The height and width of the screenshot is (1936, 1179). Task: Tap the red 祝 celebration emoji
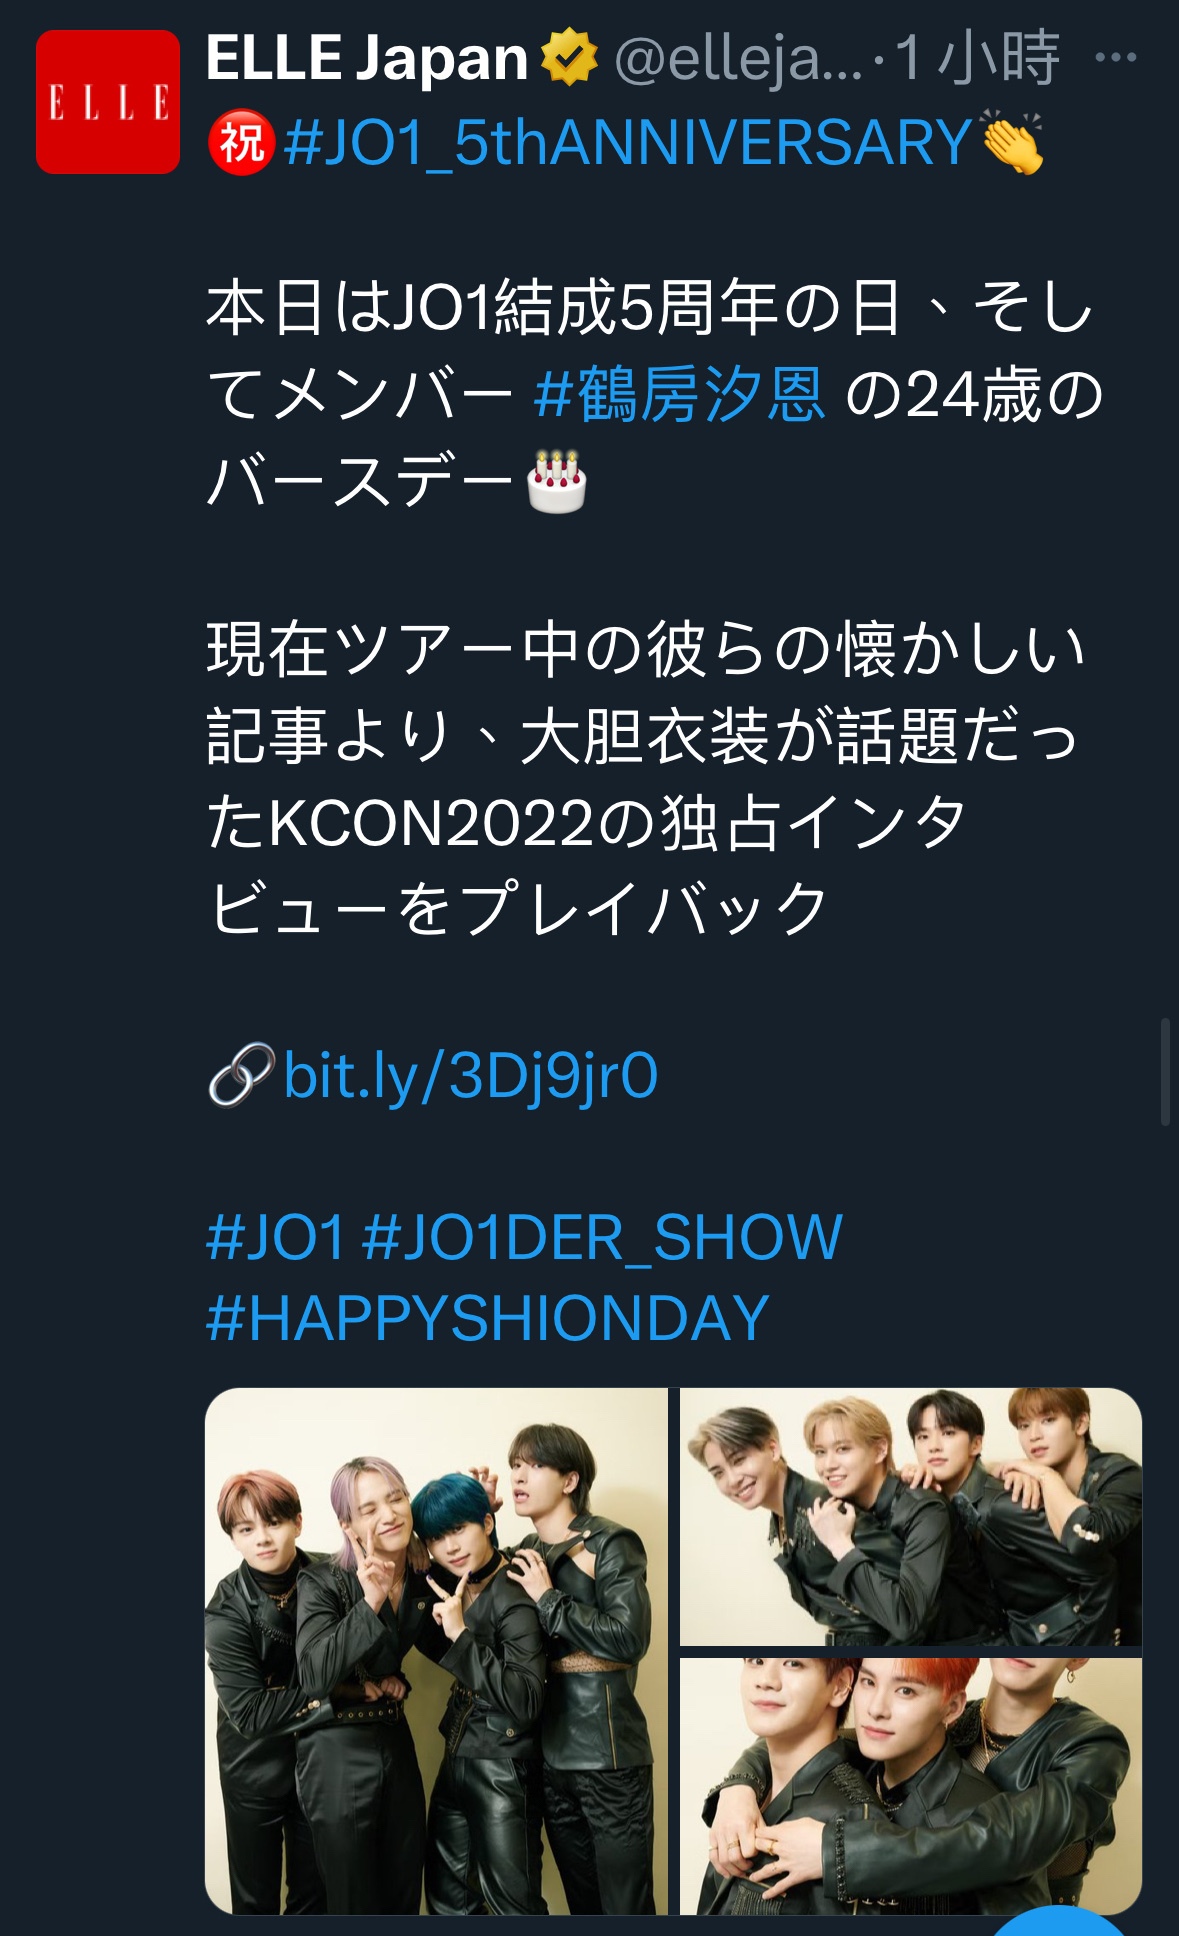click(241, 142)
